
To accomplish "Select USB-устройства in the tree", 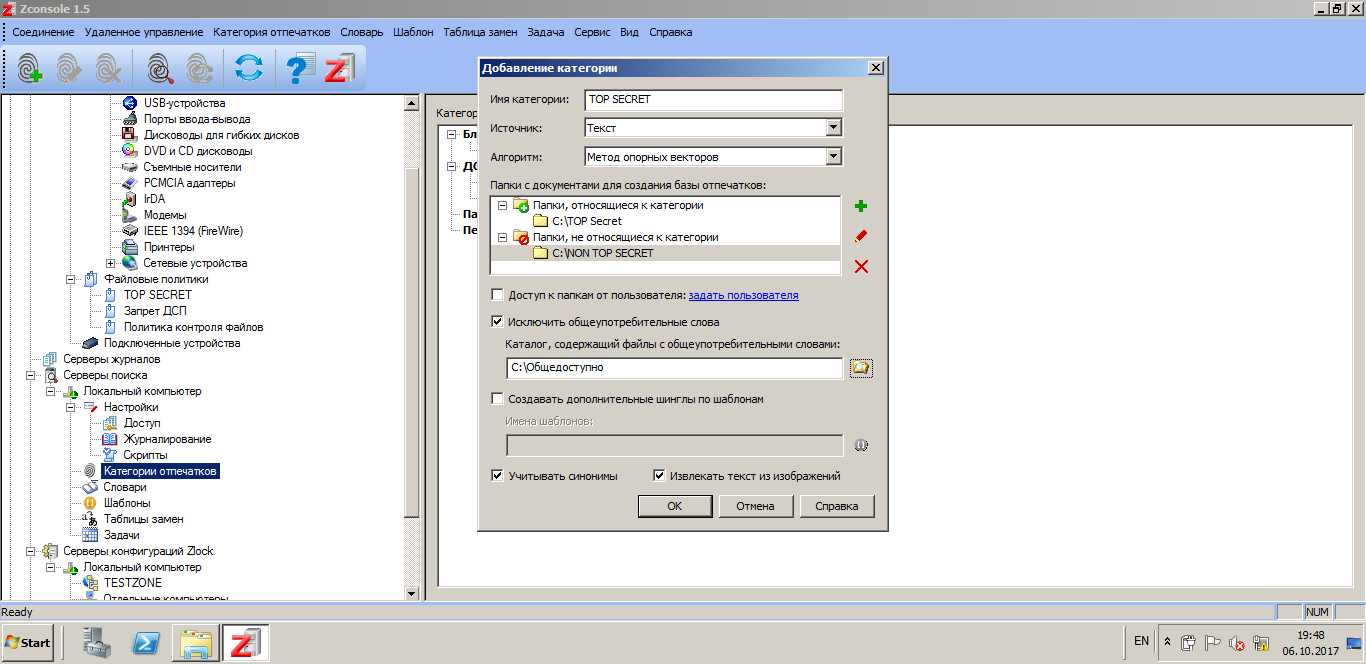I will pyautogui.click(x=184, y=103).
